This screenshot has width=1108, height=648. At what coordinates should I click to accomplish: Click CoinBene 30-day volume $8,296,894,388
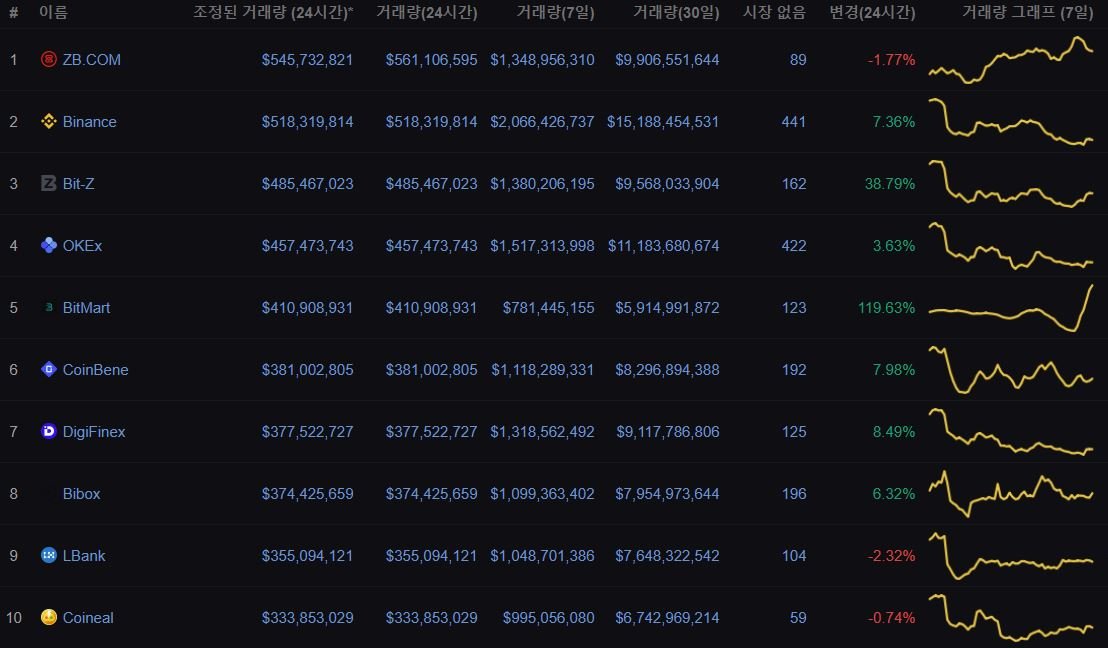point(667,370)
